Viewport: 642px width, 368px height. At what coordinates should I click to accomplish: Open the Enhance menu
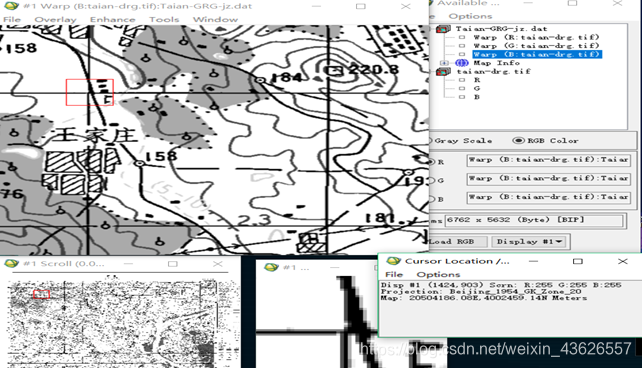tap(113, 19)
